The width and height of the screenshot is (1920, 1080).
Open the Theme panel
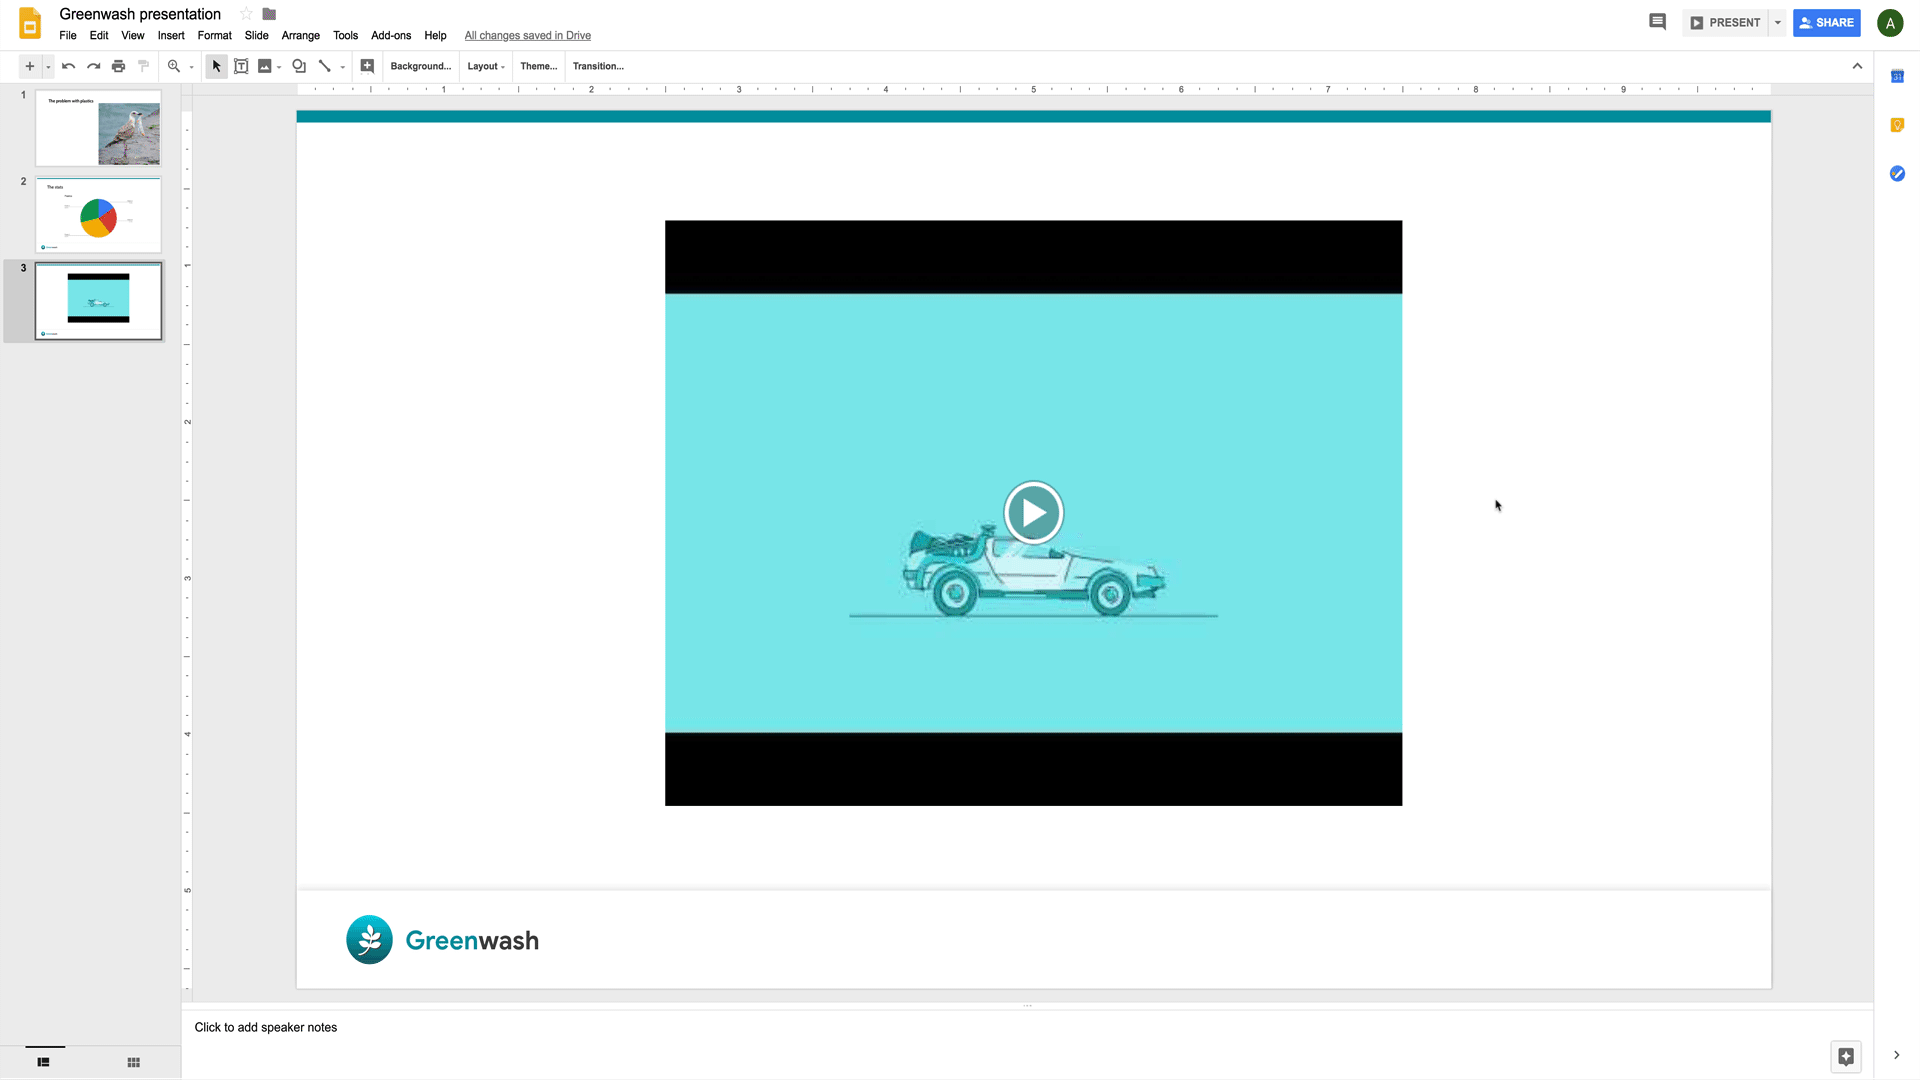pyautogui.click(x=538, y=66)
